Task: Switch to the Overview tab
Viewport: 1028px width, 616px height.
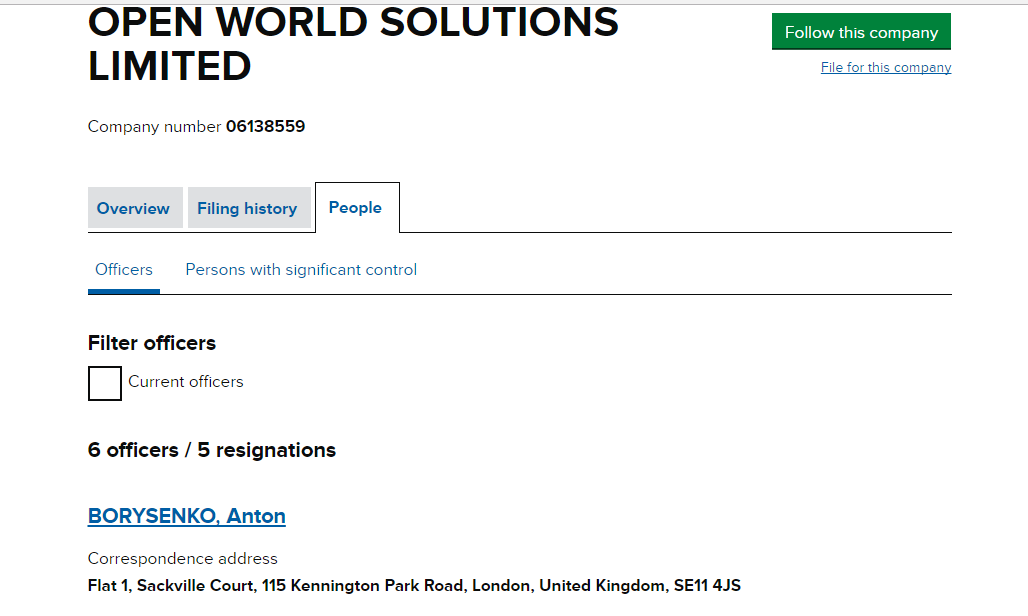Action: [133, 208]
